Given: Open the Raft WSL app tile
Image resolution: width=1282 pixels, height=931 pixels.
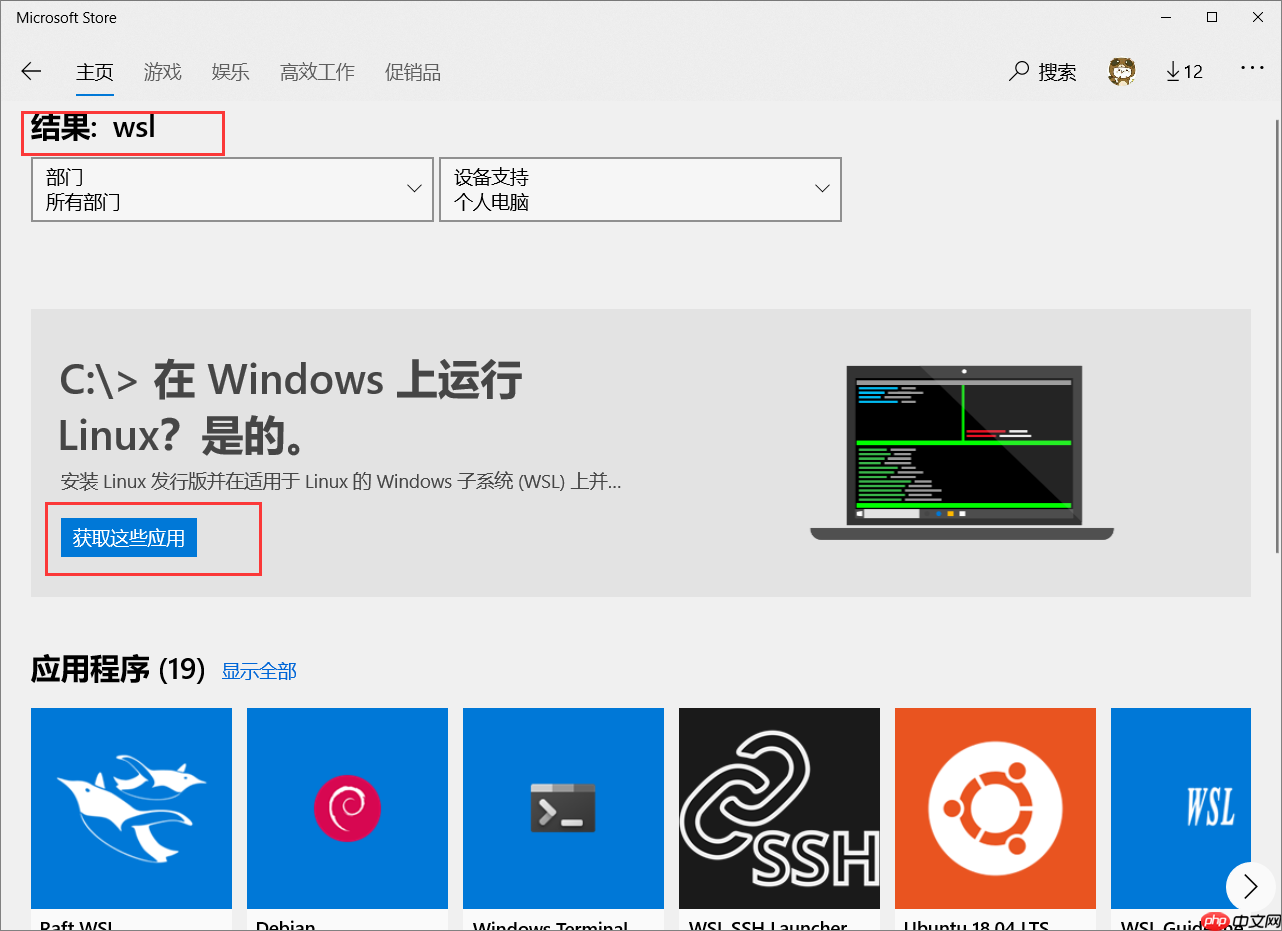Looking at the screenshot, I should [131, 808].
